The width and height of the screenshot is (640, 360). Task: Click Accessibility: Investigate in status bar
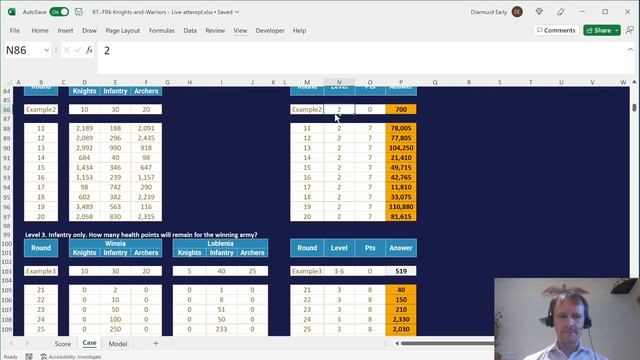point(71,356)
